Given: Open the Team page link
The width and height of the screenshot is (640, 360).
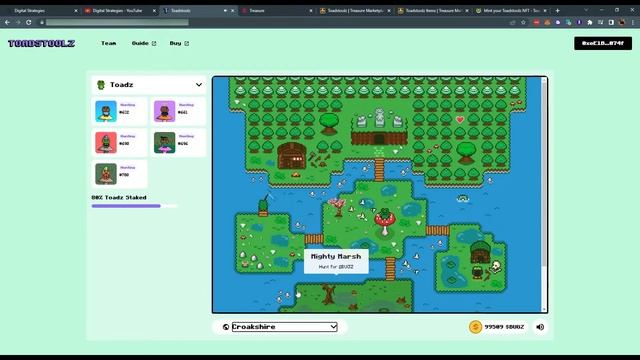Looking at the screenshot, I should point(109,43).
